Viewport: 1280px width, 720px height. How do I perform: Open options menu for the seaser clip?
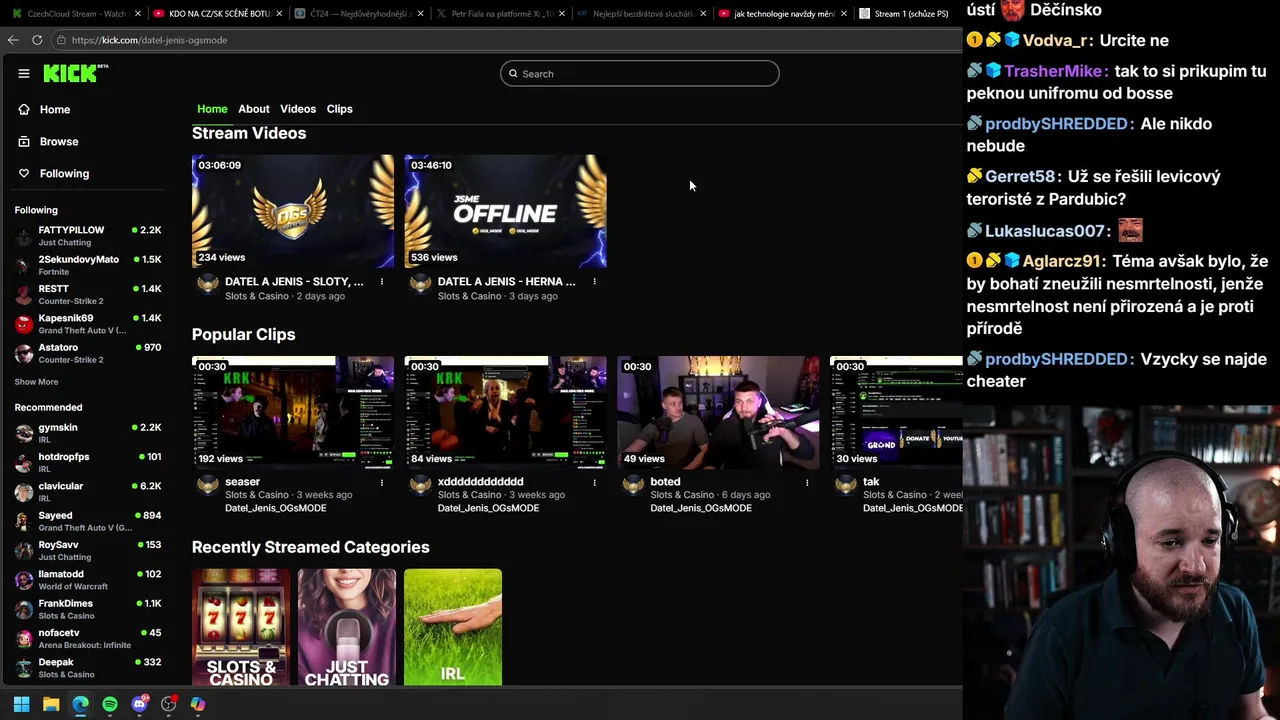382,482
